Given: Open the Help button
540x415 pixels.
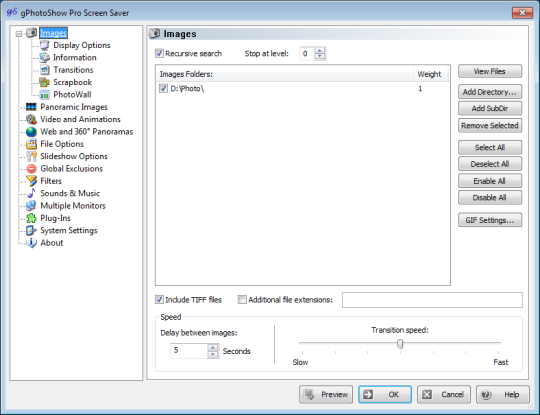Looking at the screenshot, I should point(502,394).
